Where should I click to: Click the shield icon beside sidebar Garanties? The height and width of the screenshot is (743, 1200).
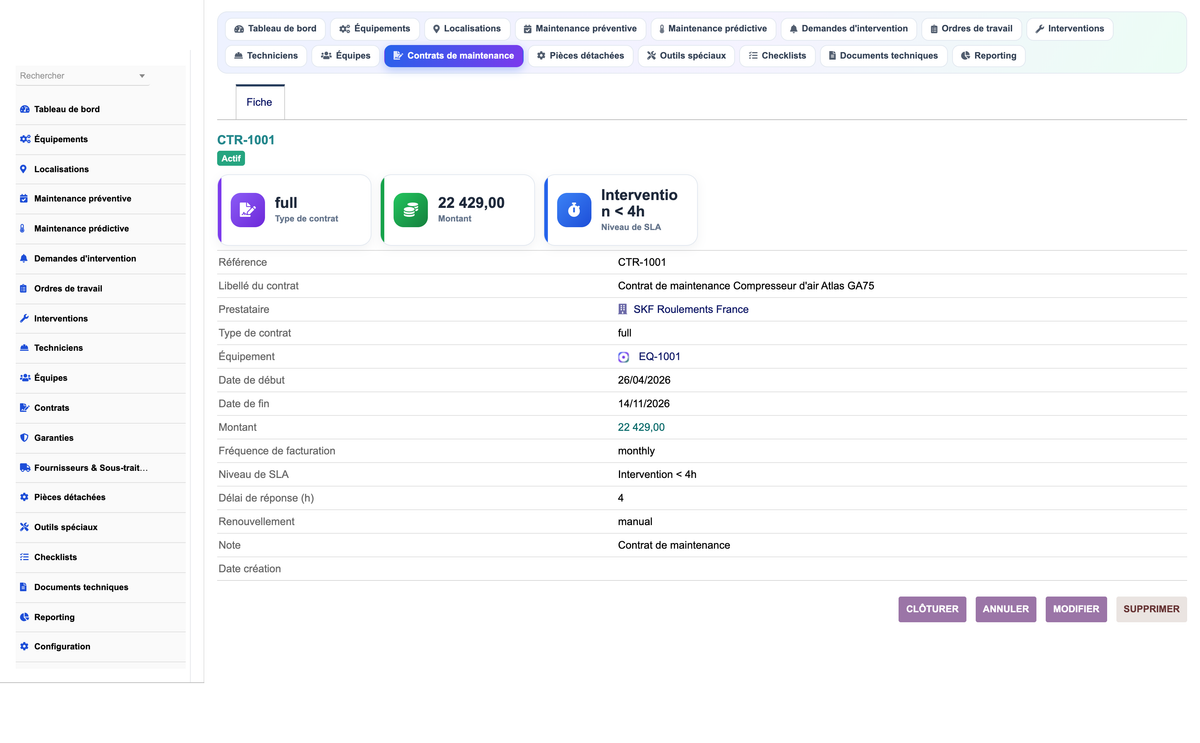tap(24, 438)
